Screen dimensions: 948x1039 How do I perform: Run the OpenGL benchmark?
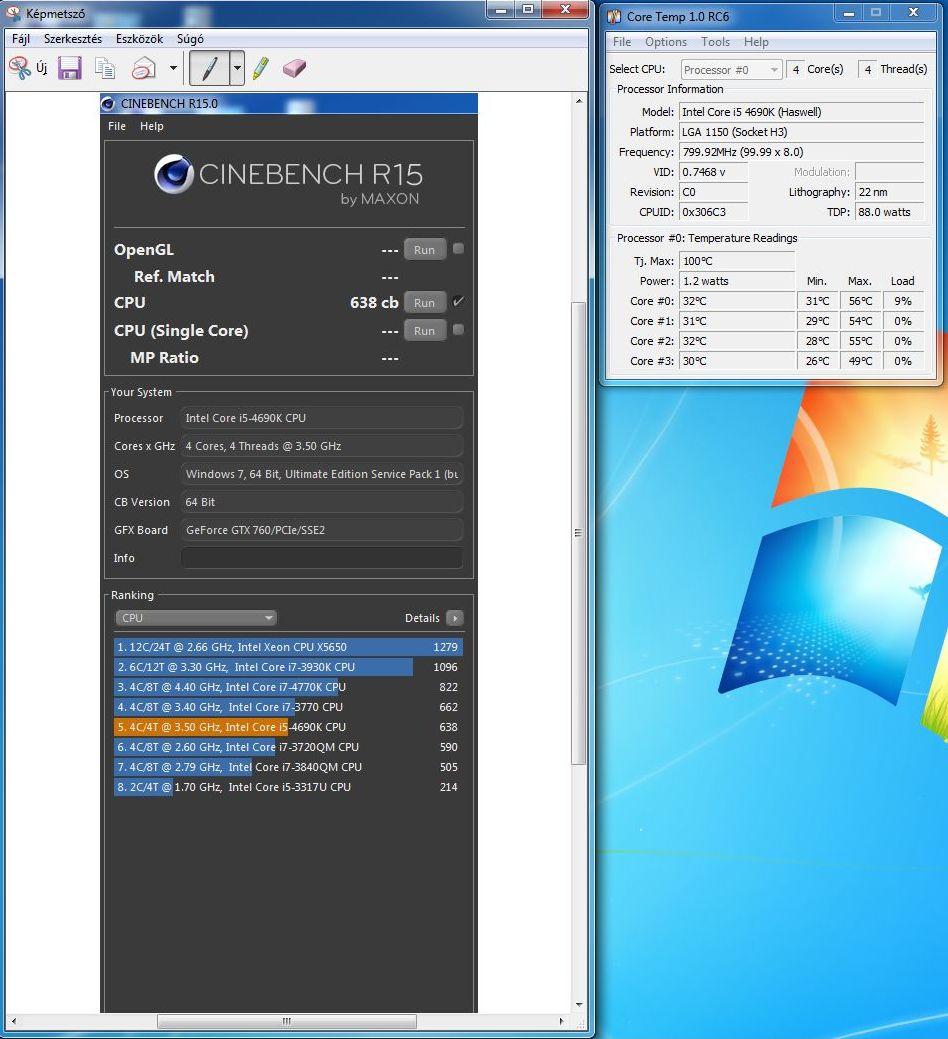click(425, 250)
